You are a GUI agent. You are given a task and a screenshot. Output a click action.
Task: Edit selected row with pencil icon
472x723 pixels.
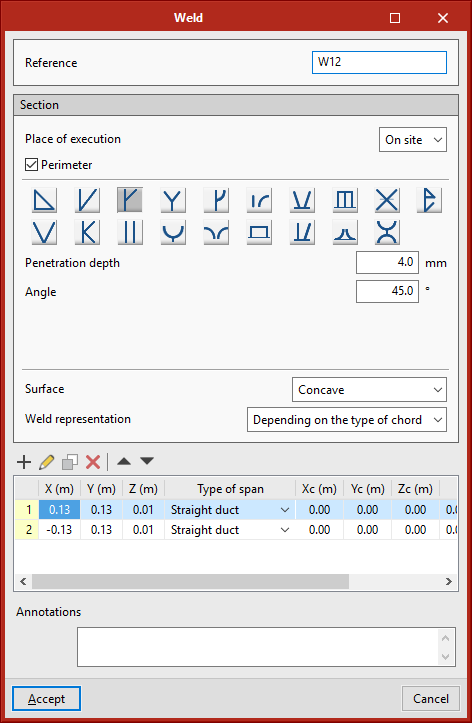pos(47,462)
